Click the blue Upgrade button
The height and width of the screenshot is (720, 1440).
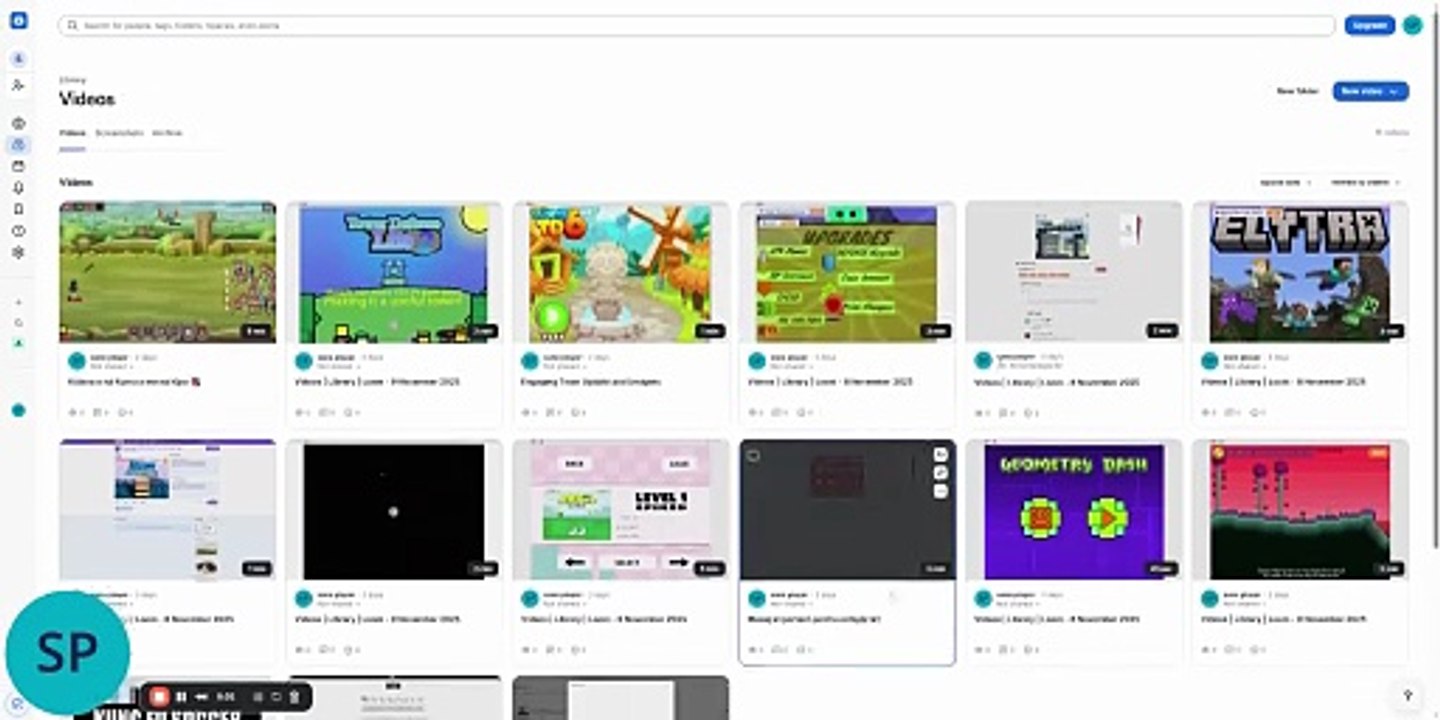1369,25
